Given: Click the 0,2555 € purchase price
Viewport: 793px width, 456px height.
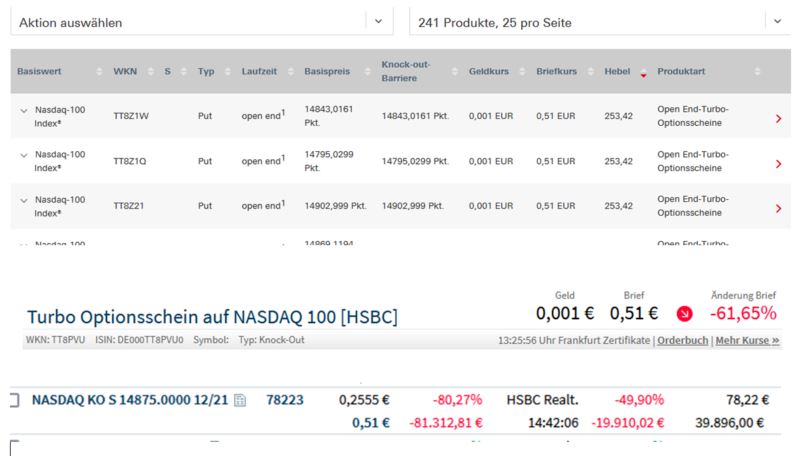Looking at the screenshot, I should pos(364,400).
